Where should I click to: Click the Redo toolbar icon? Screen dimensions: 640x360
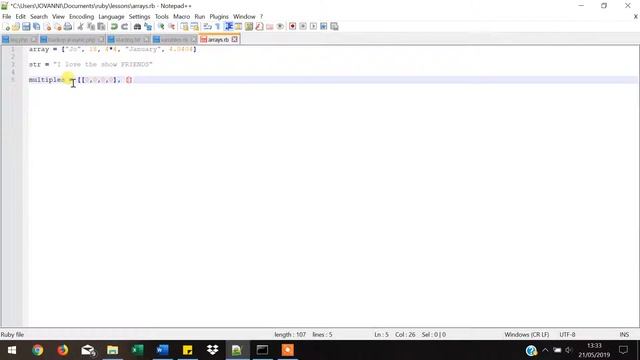pos(124,27)
